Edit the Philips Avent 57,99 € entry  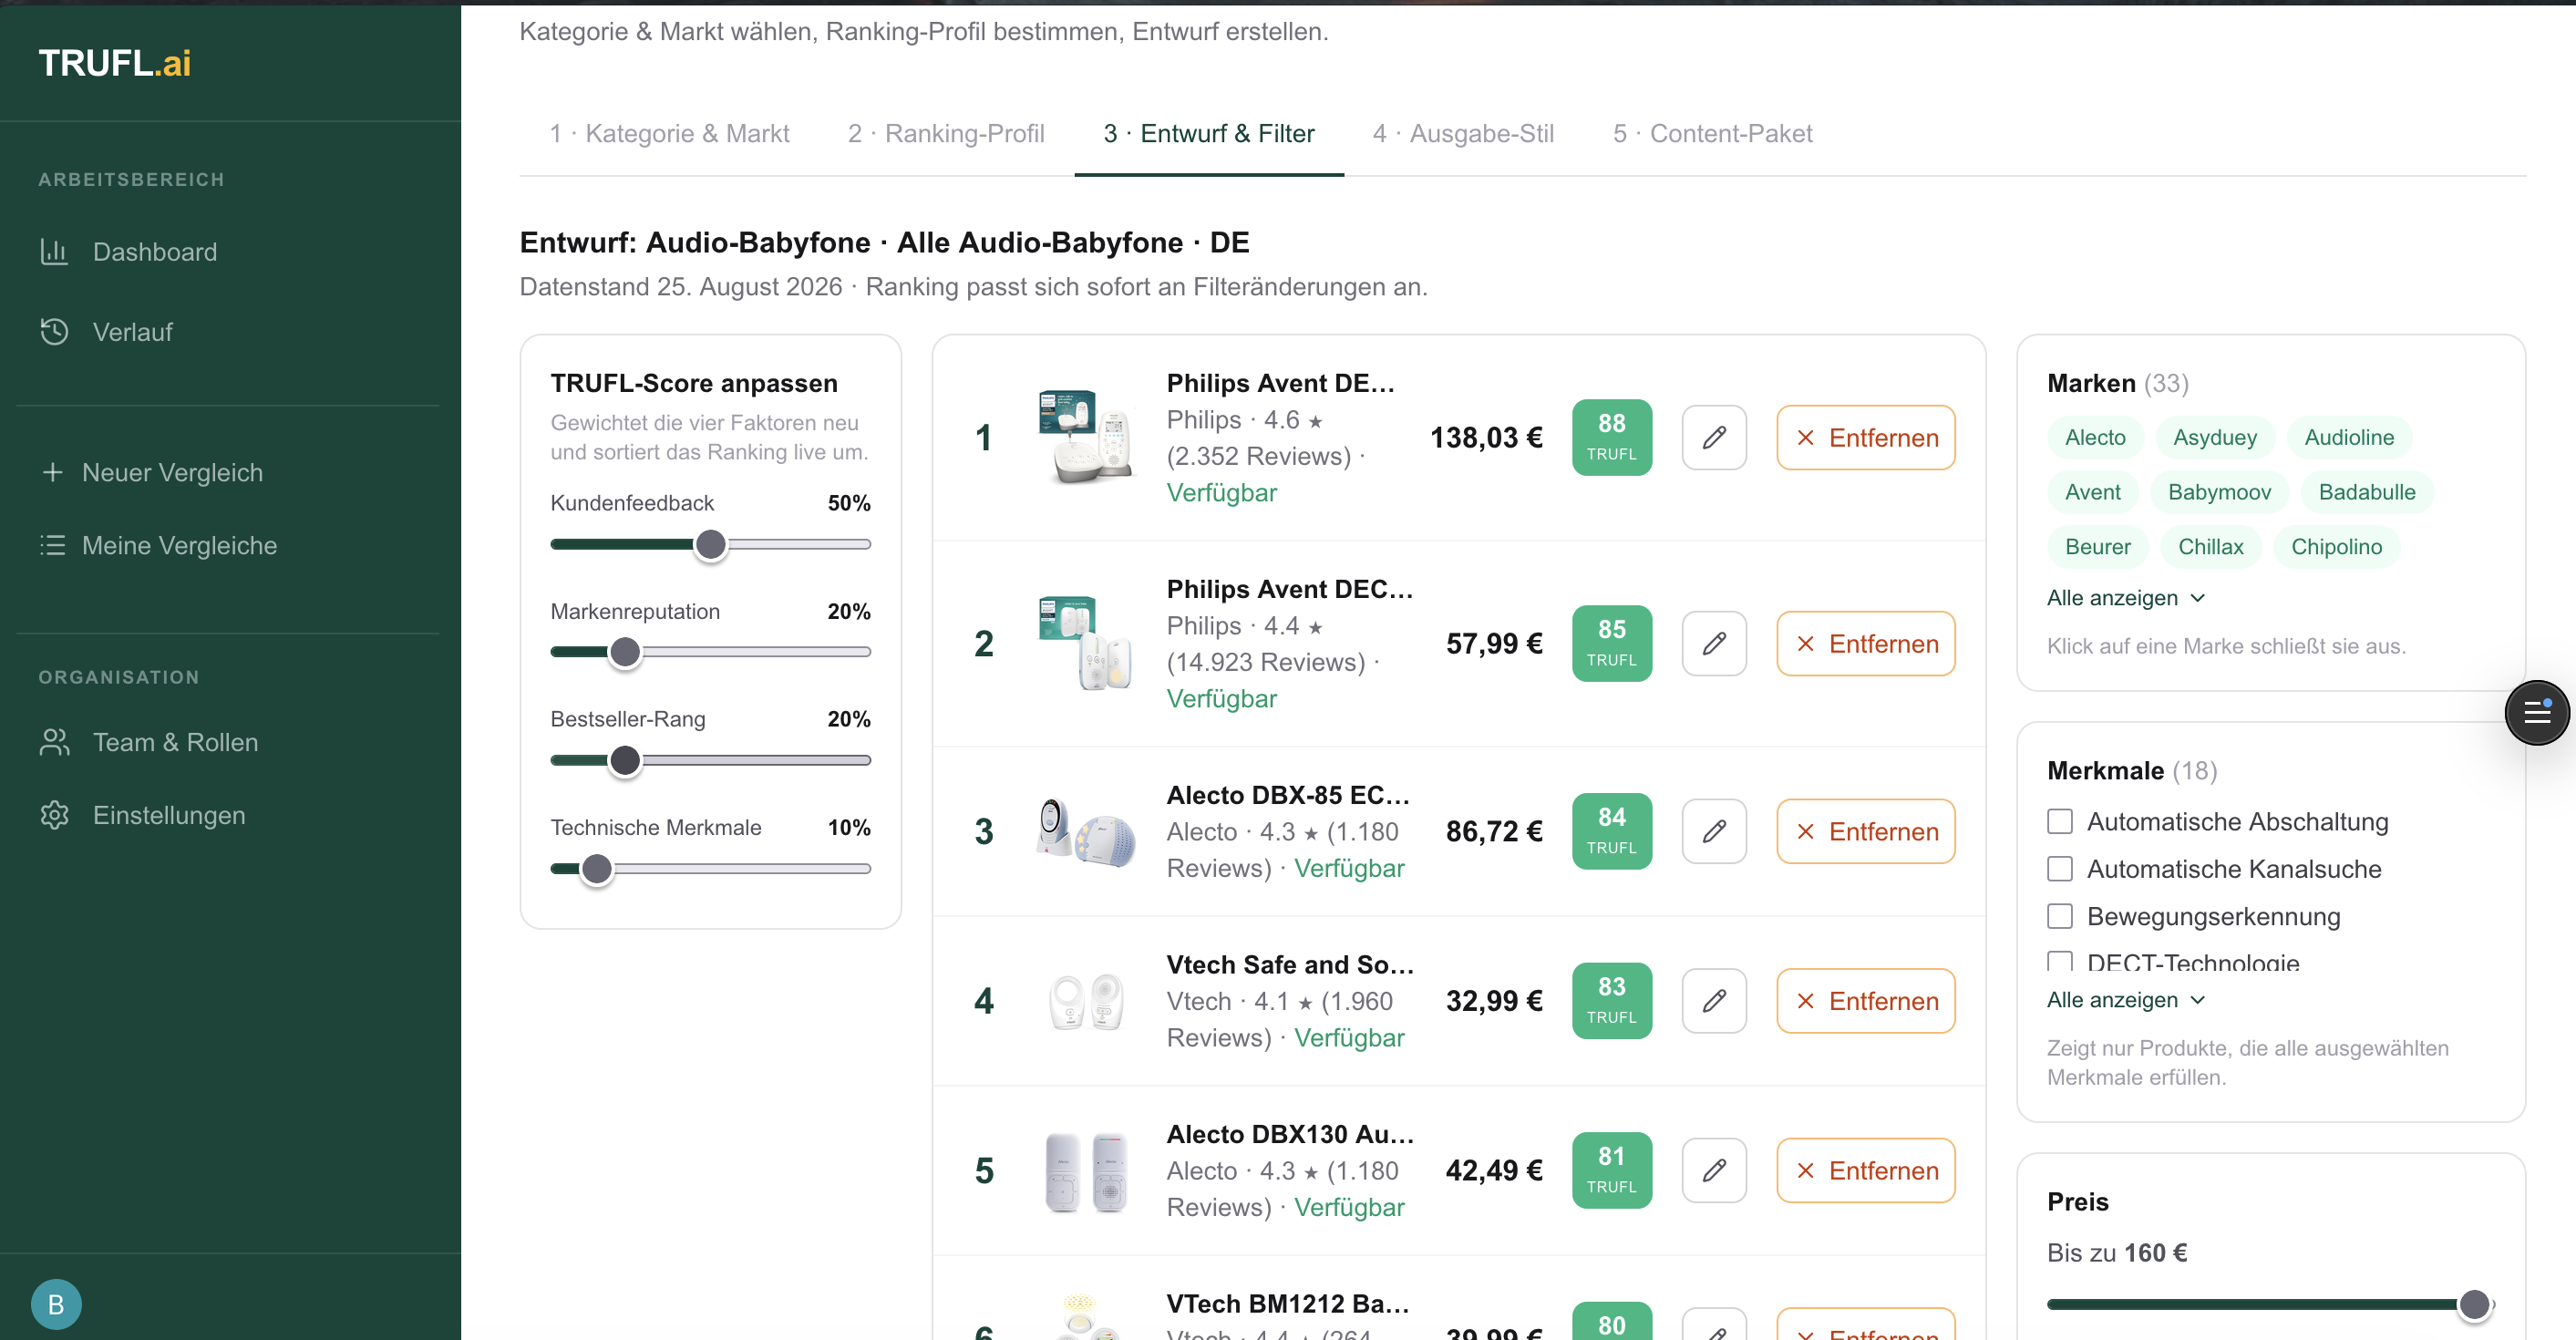1714,643
